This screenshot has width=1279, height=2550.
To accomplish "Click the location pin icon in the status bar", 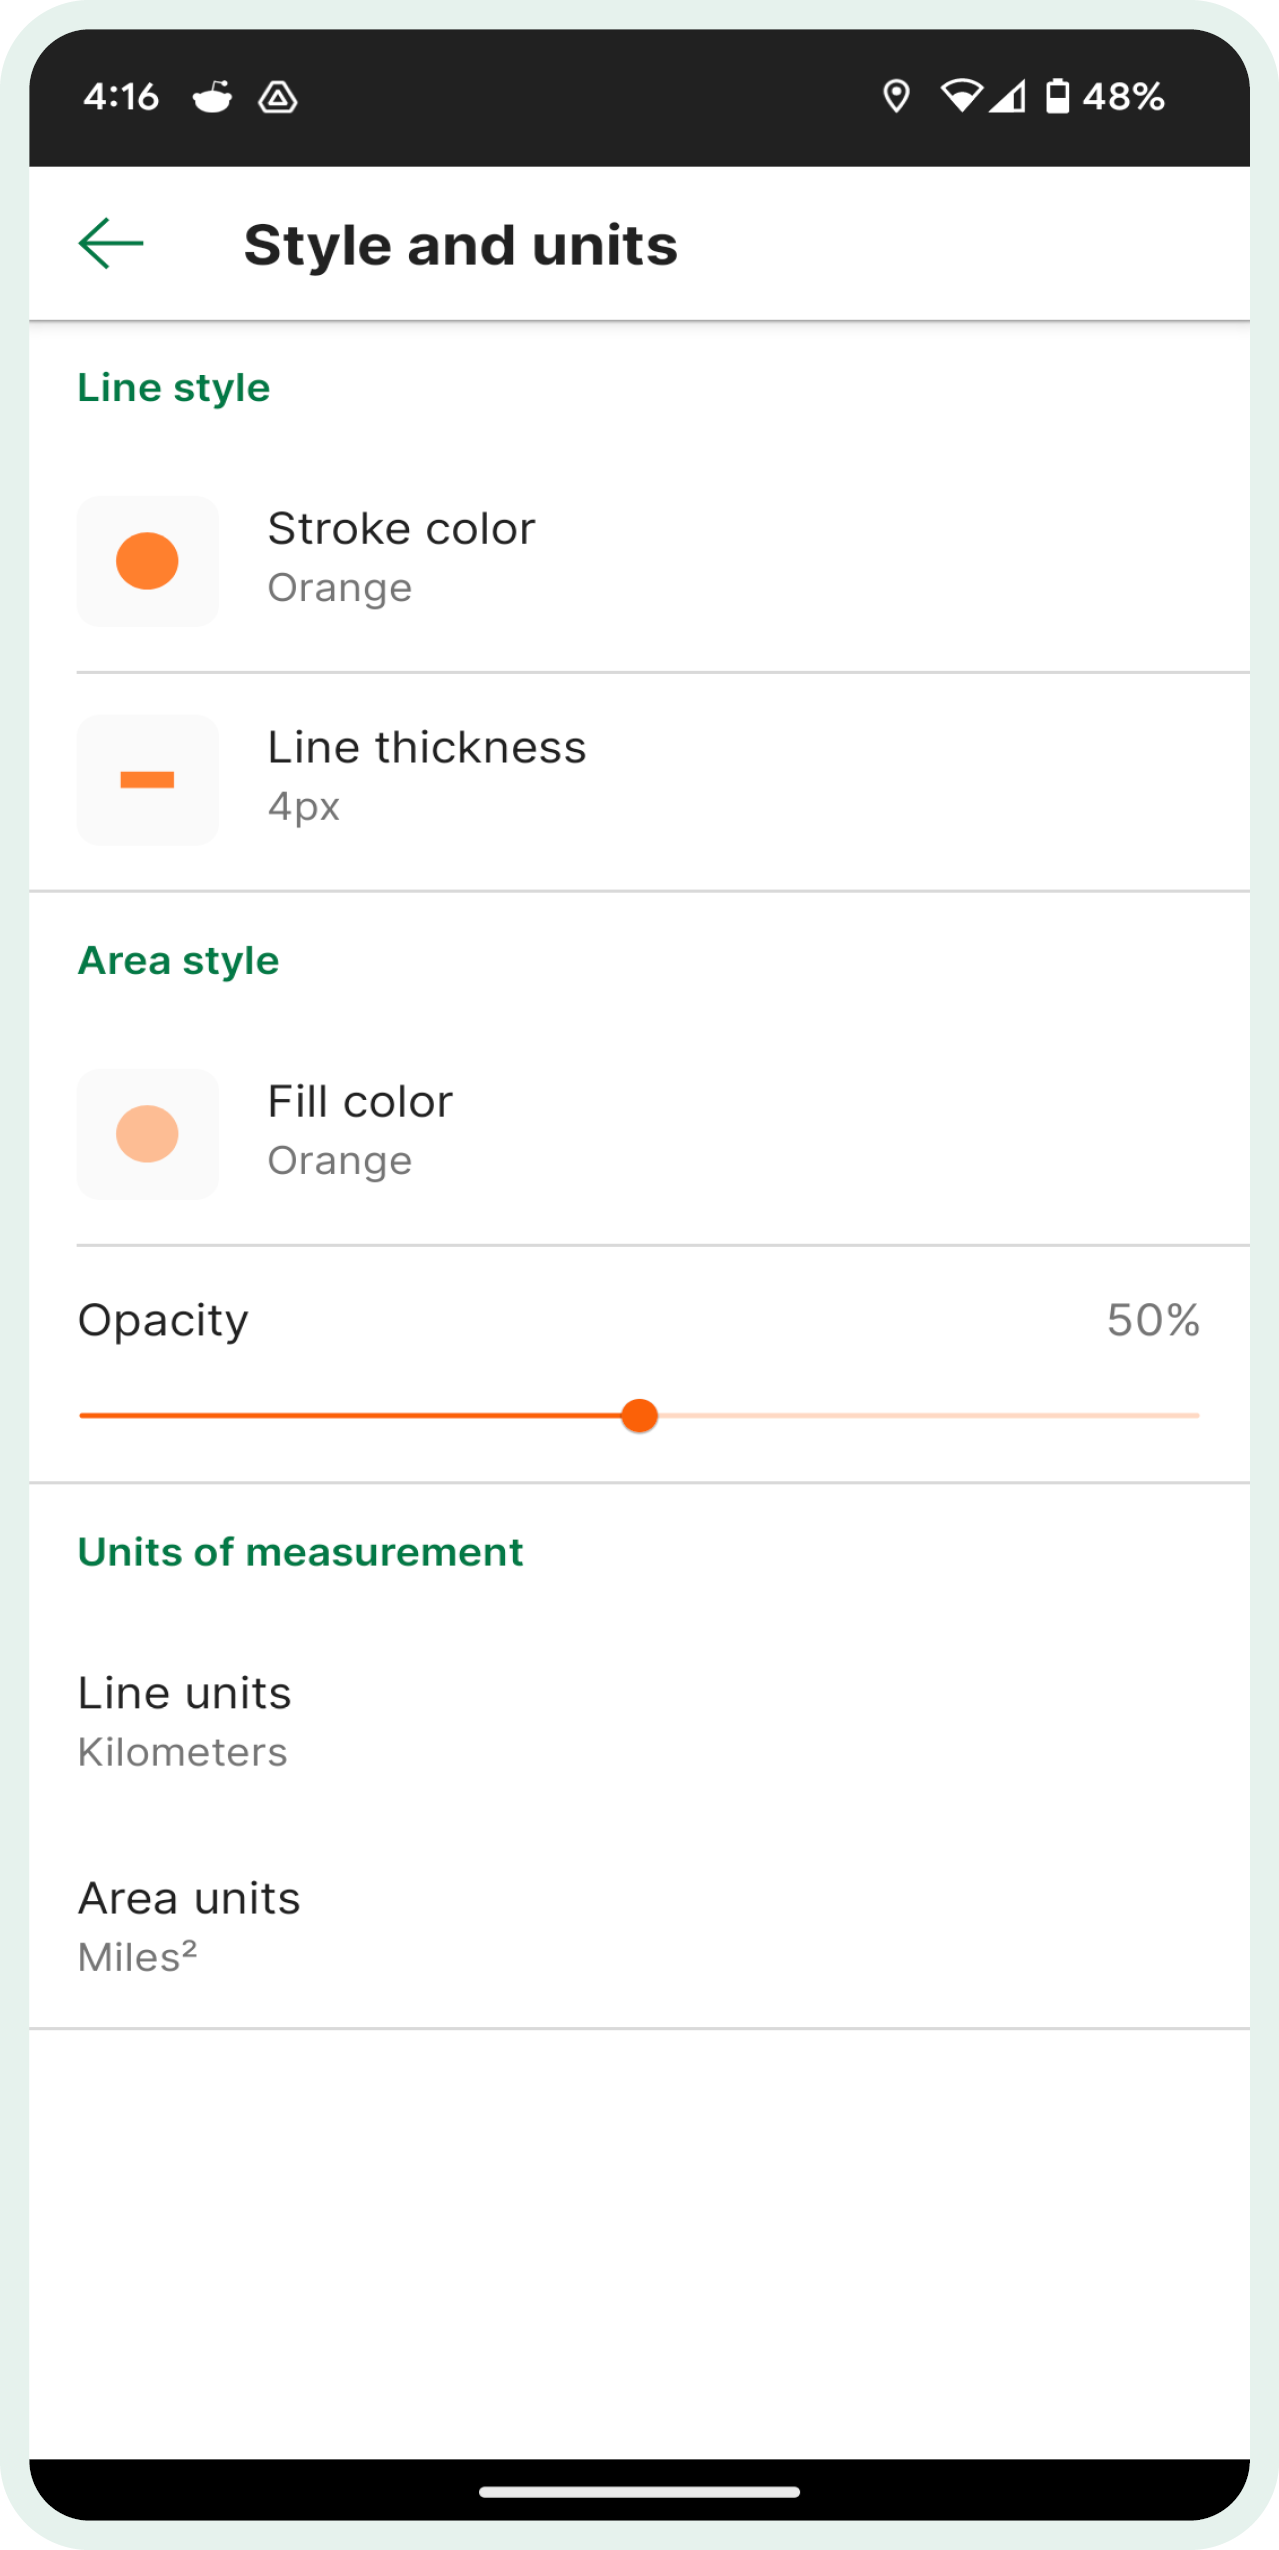I will coord(897,96).
